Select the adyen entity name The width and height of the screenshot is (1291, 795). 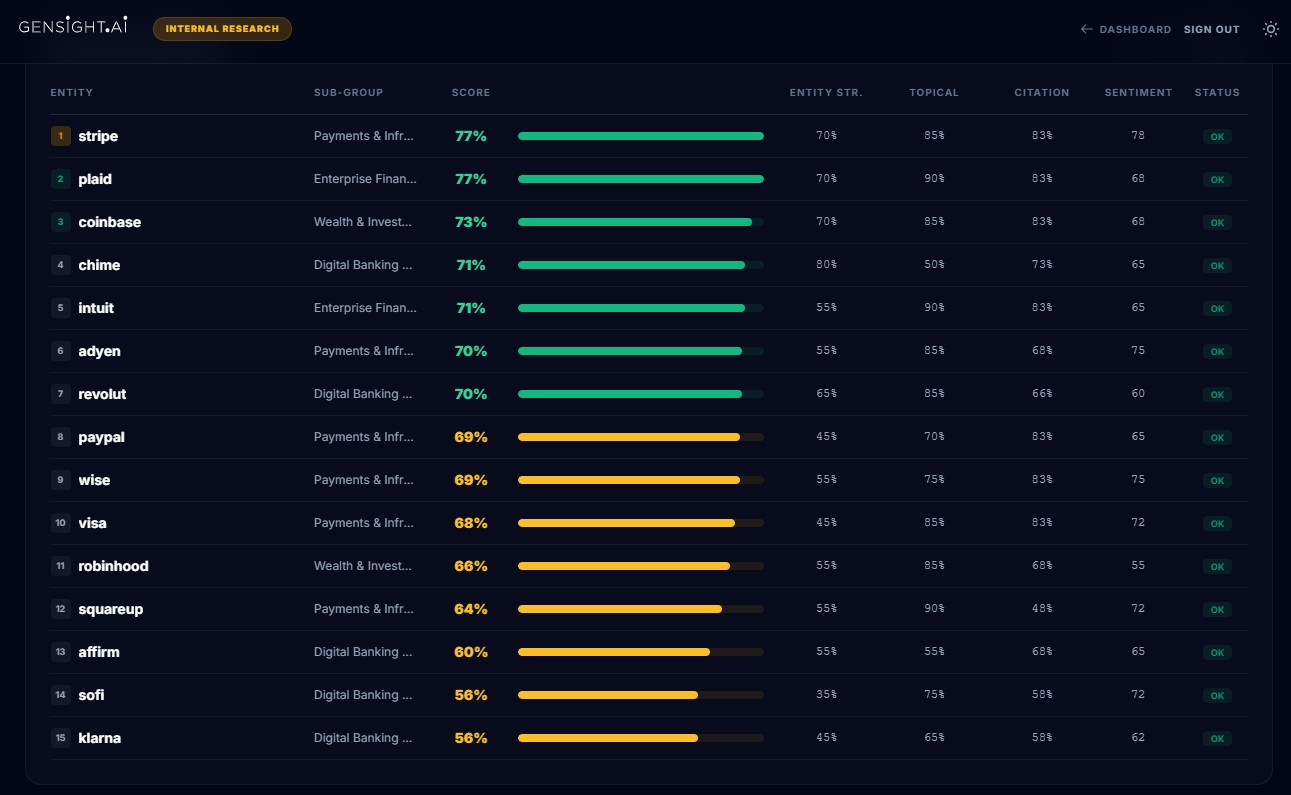pos(100,351)
